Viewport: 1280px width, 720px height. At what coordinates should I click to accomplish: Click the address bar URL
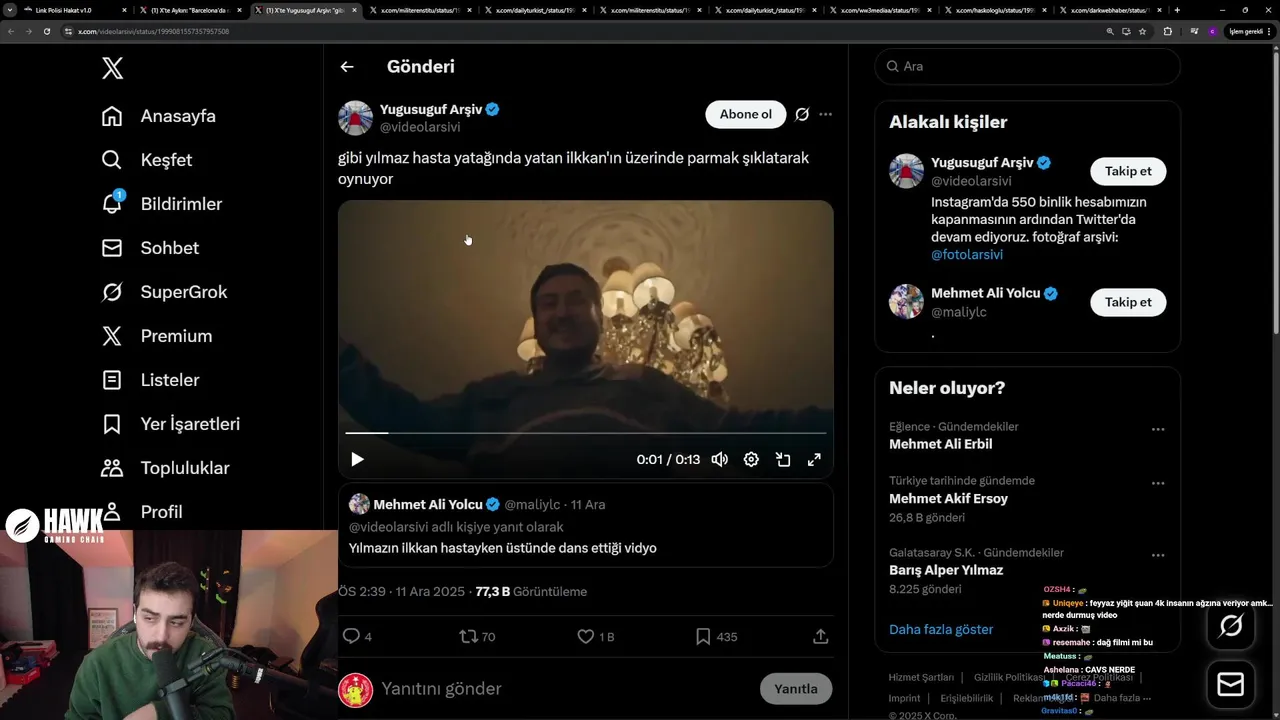153,31
